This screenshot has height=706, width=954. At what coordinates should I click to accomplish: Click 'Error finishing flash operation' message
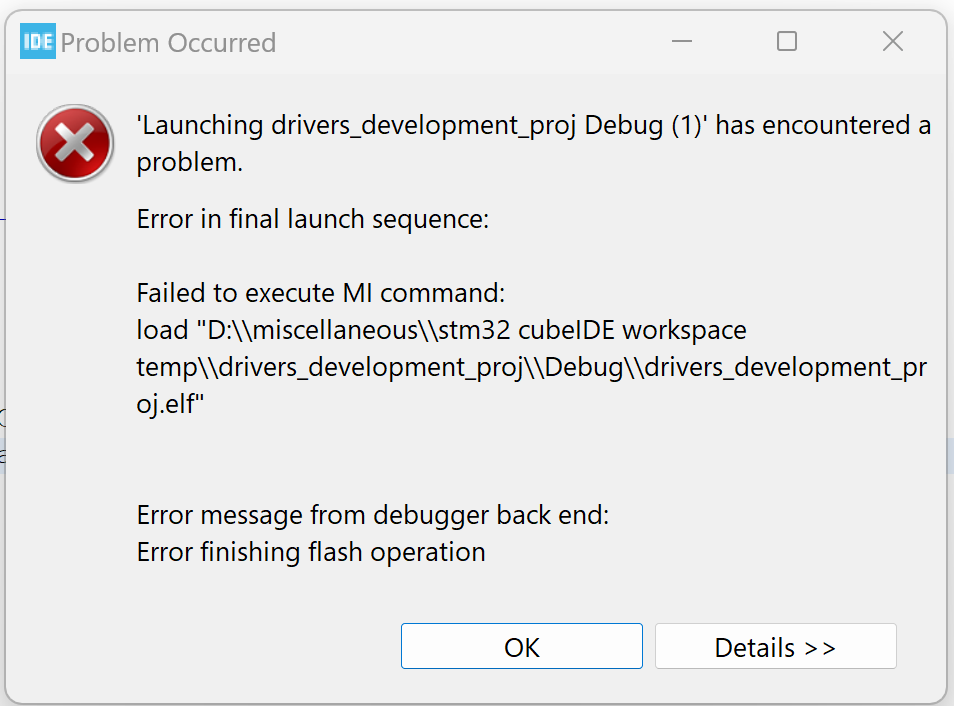(x=311, y=552)
